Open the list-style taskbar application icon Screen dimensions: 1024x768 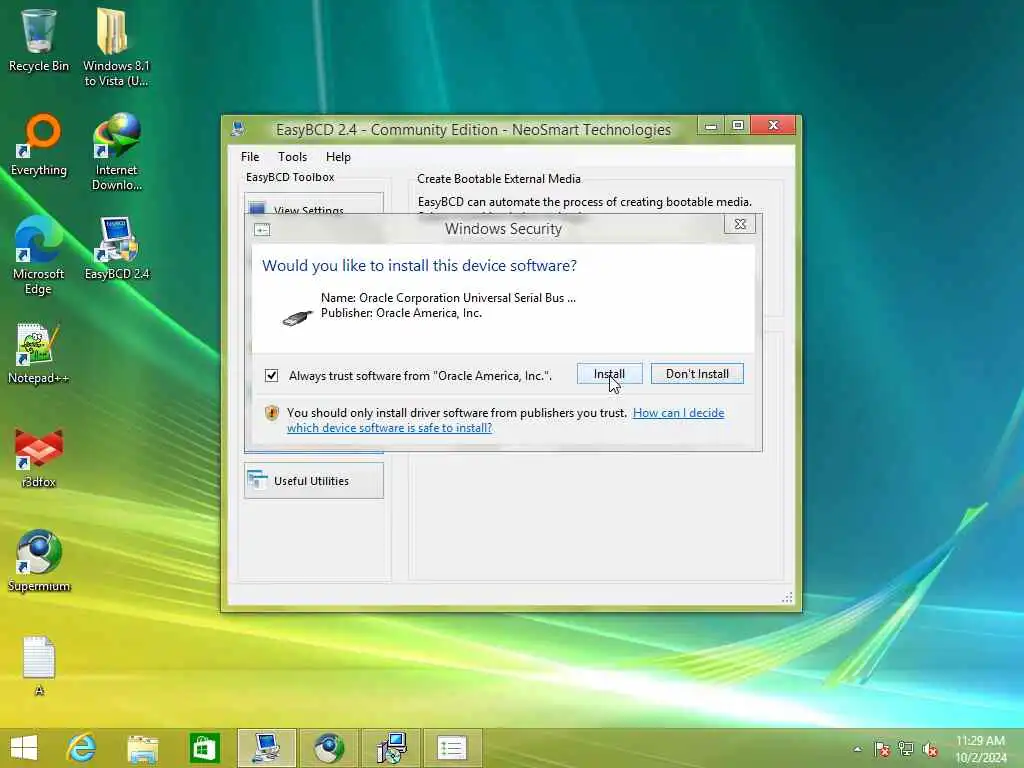pyautogui.click(x=452, y=748)
